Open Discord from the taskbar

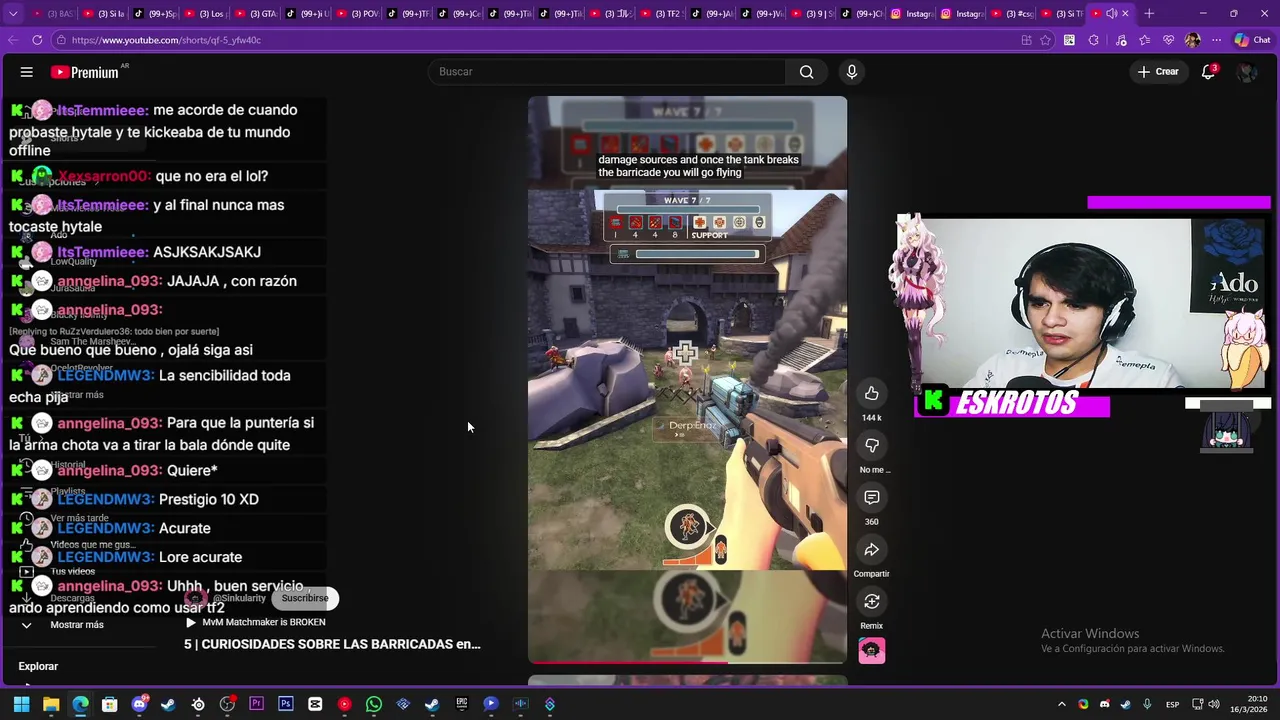(139, 704)
